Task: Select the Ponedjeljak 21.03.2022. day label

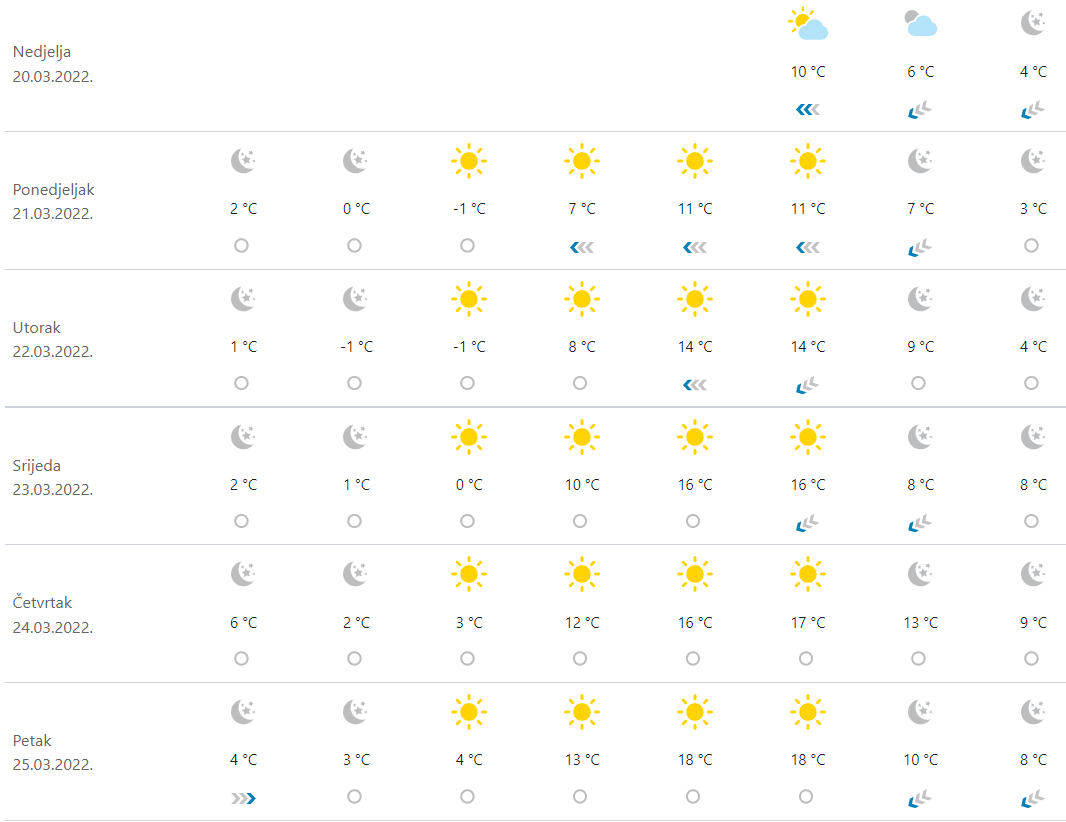Action: tap(54, 201)
